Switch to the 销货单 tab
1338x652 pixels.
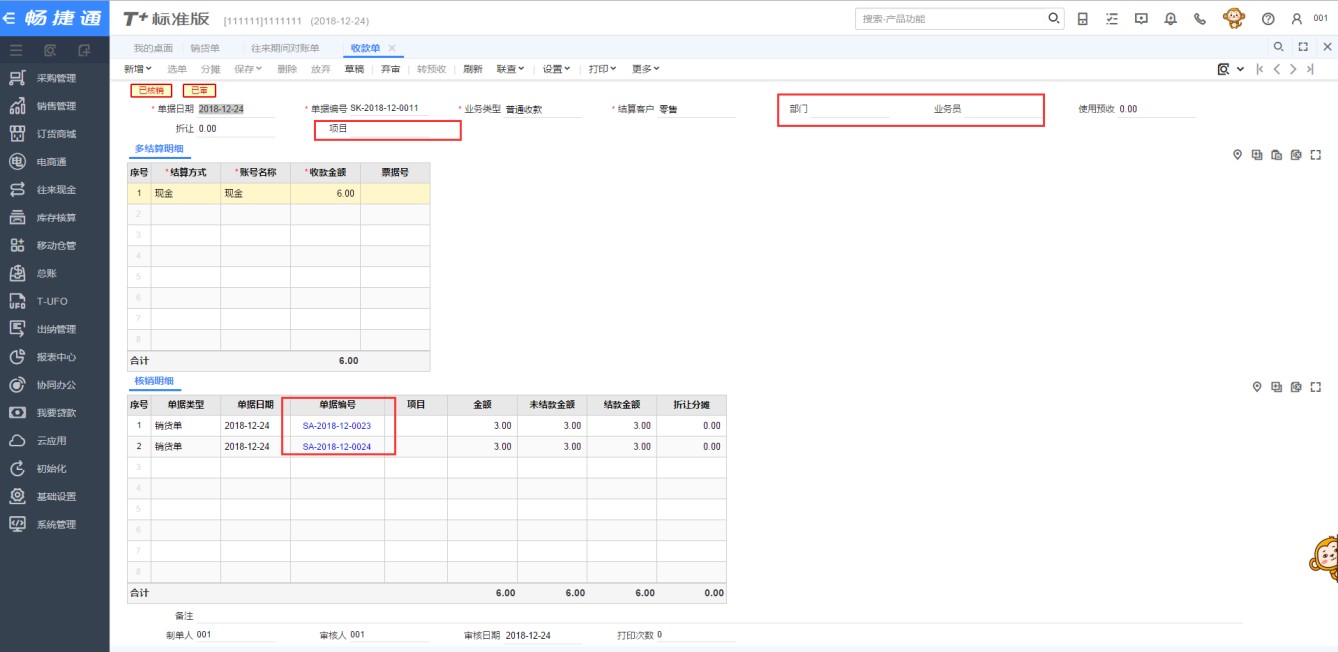[205, 48]
